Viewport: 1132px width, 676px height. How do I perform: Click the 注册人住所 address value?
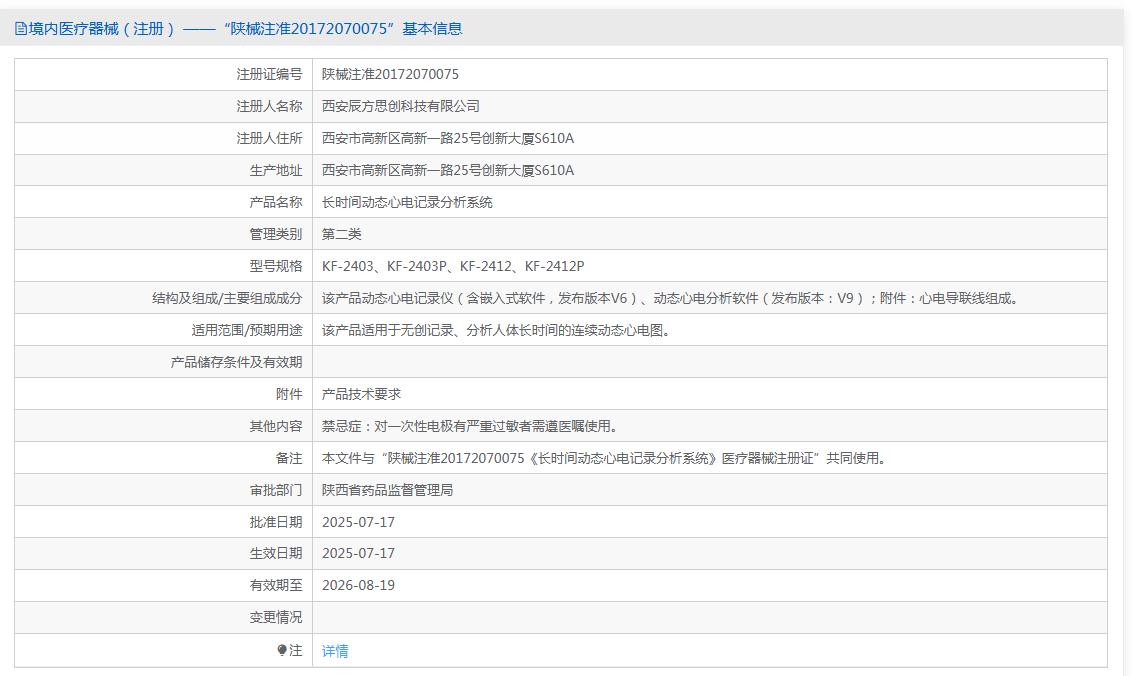coord(448,138)
